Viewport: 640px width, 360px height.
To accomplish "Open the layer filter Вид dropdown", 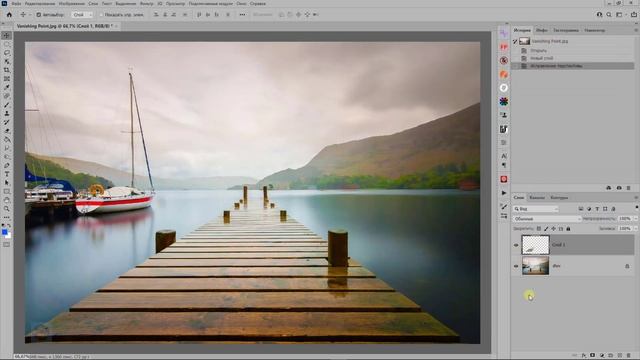I will coord(536,209).
